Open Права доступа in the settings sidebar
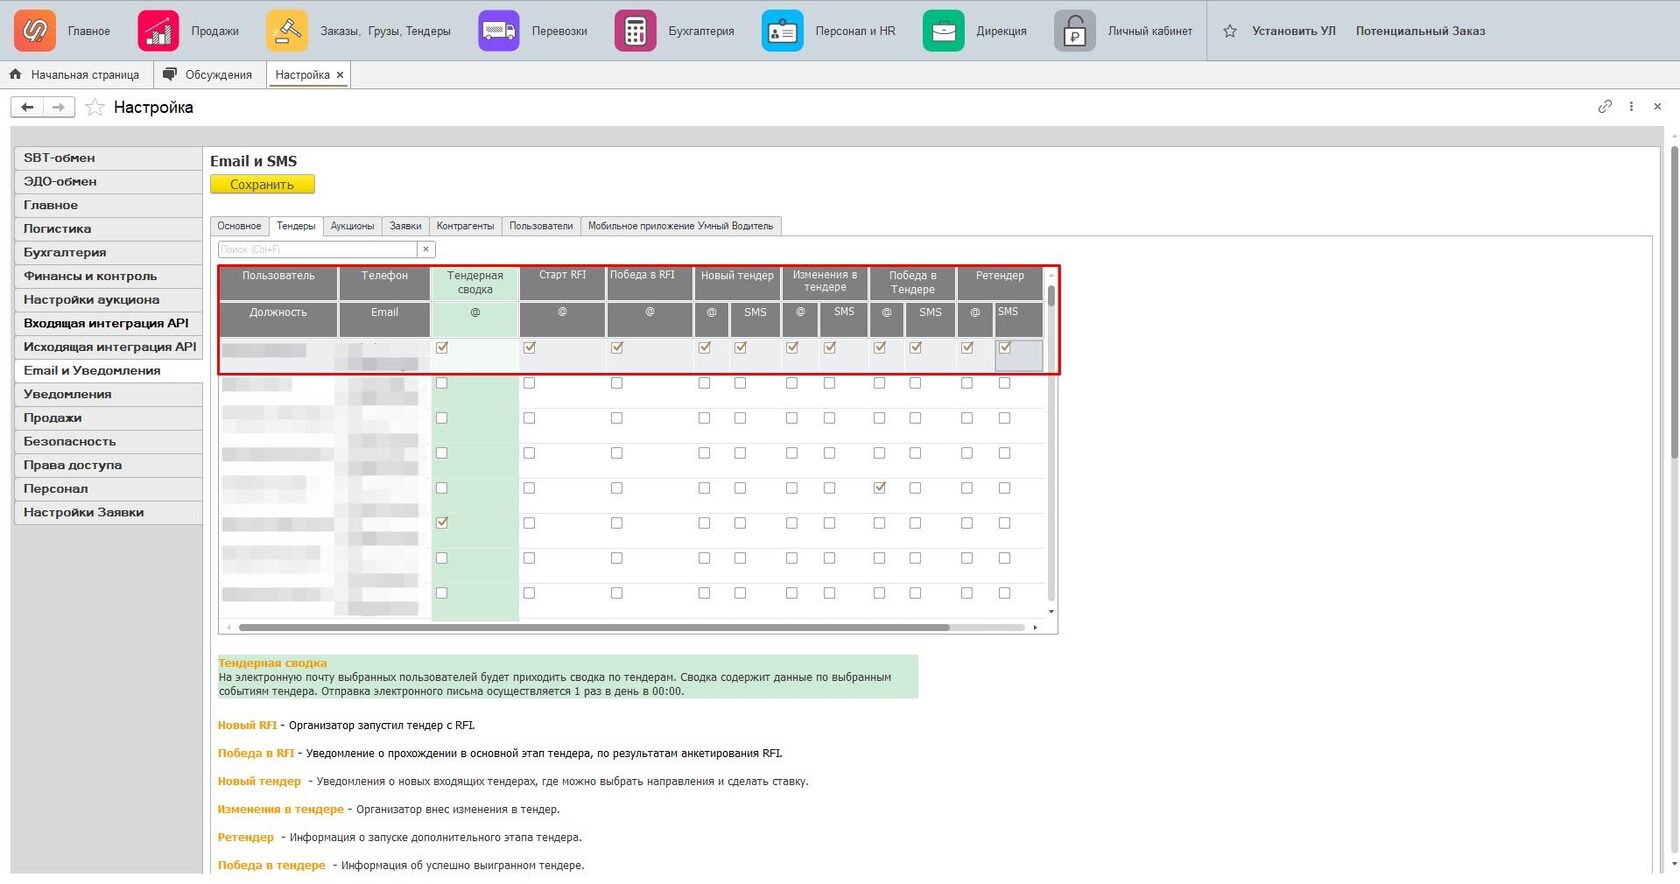The image size is (1680, 884). tap(108, 465)
